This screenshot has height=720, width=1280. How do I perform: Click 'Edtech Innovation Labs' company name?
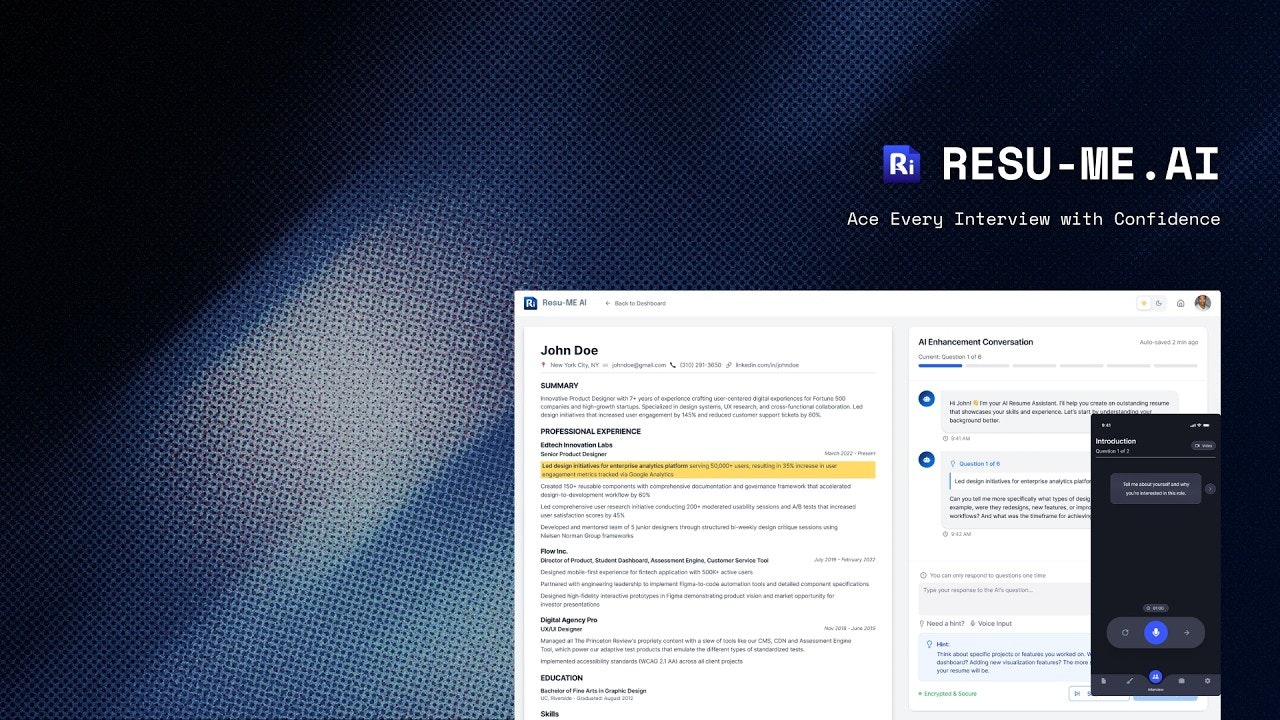(577, 445)
